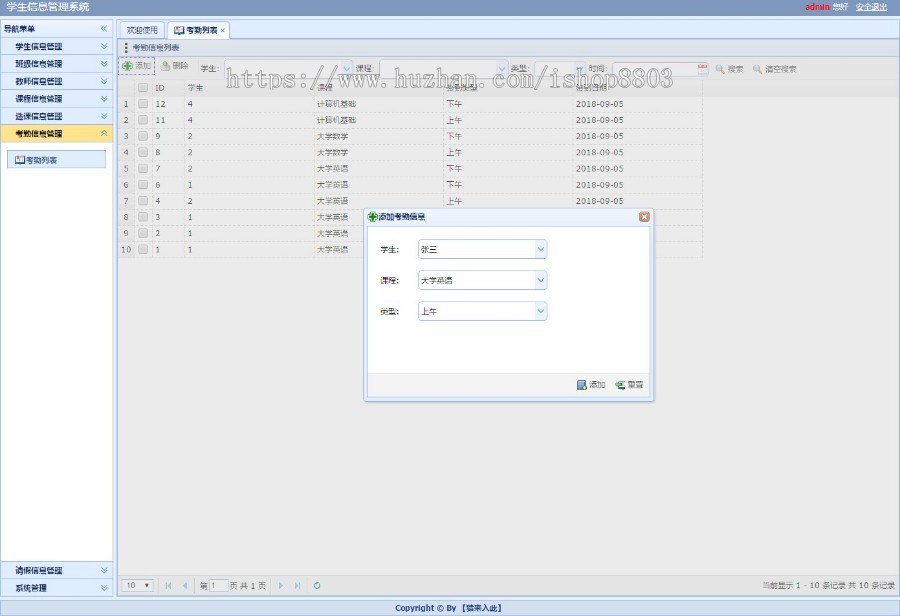The image size is (900, 616).
Task: Check the checkbox on row ID 12
Action: (143, 103)
